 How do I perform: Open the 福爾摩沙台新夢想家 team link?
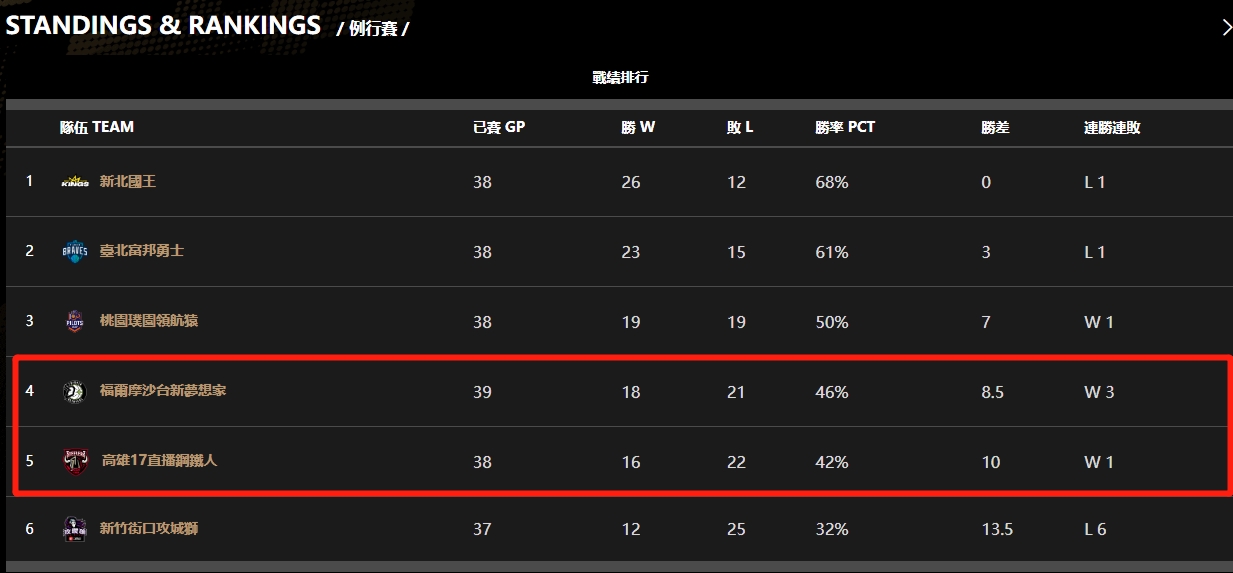click(x=163, y=391)
